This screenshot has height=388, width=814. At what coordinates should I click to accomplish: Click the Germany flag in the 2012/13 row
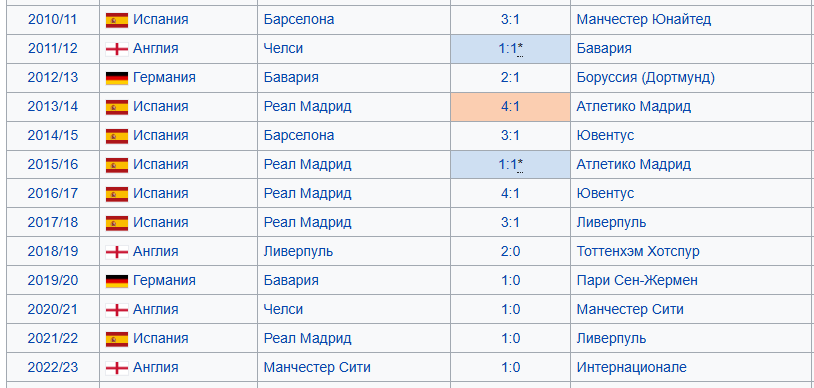click(117, 78)
